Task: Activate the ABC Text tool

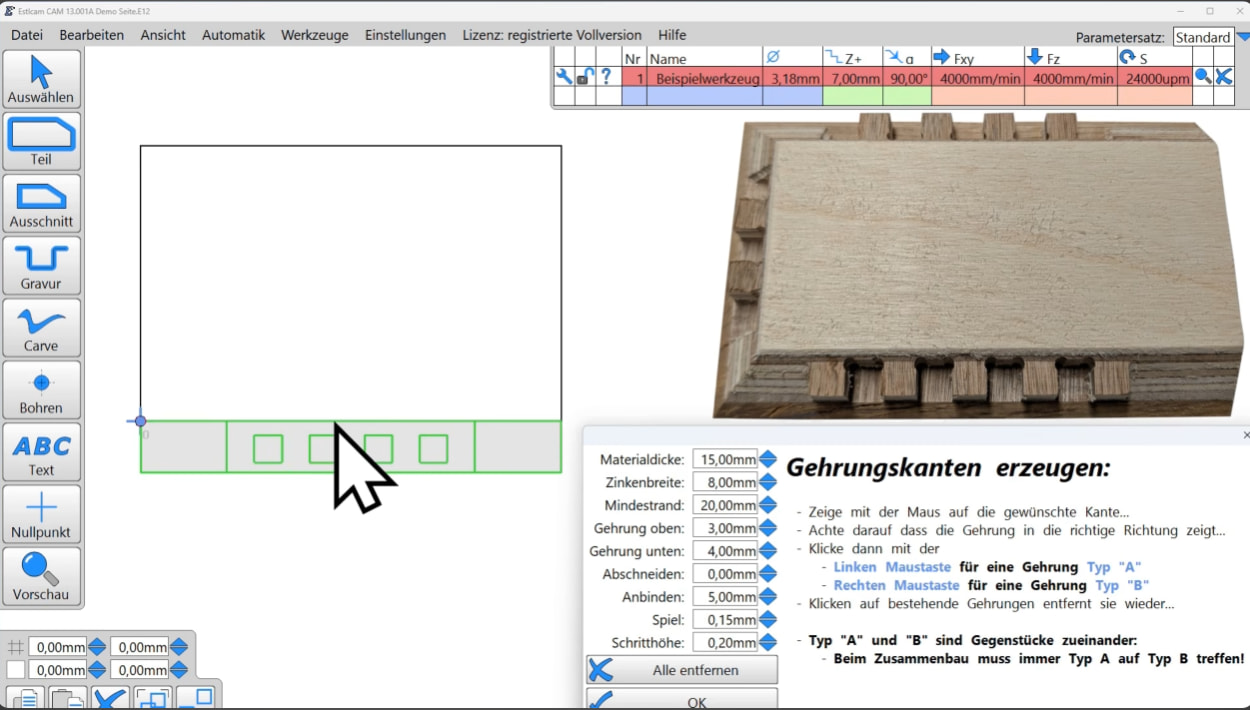Action: [x=41, y=452]
